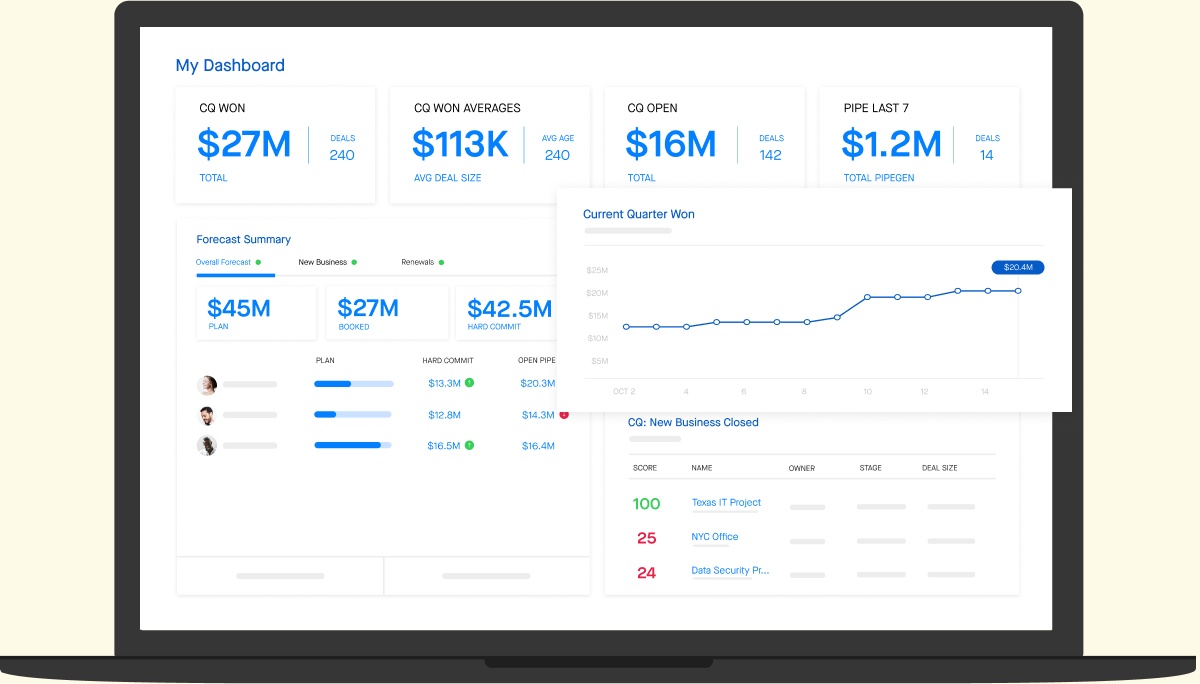Switch to the Overall Forecast tab
This screenshot has width=1200, height=684.
coord(228,262)
